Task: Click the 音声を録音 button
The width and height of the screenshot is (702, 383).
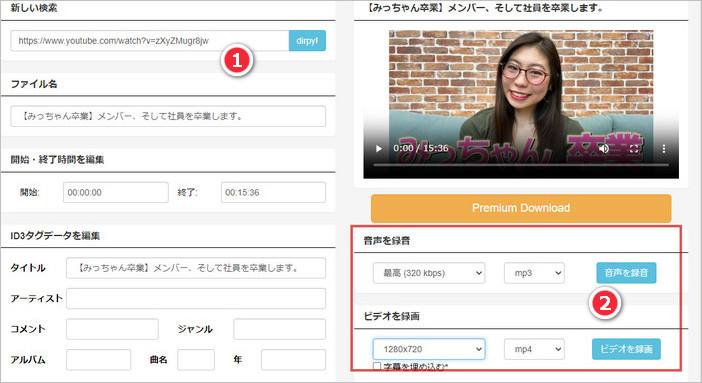Action: tap(626, 273)
